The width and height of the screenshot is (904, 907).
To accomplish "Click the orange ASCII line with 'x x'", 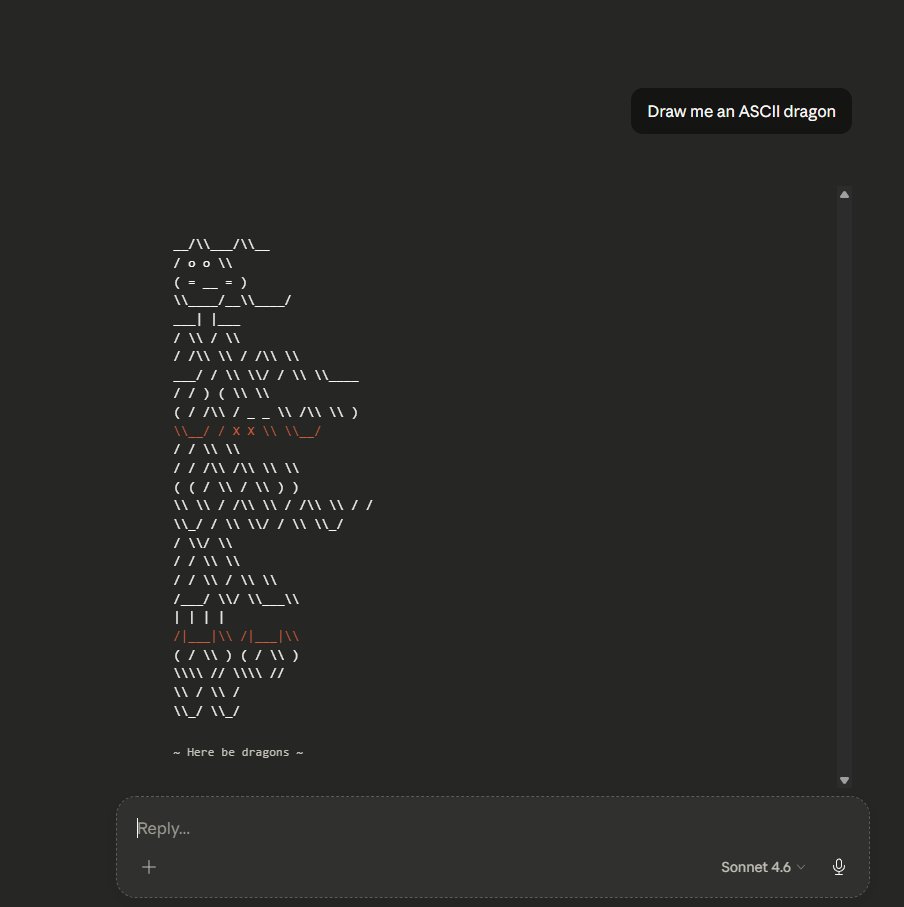I will (x=247, y=431).
